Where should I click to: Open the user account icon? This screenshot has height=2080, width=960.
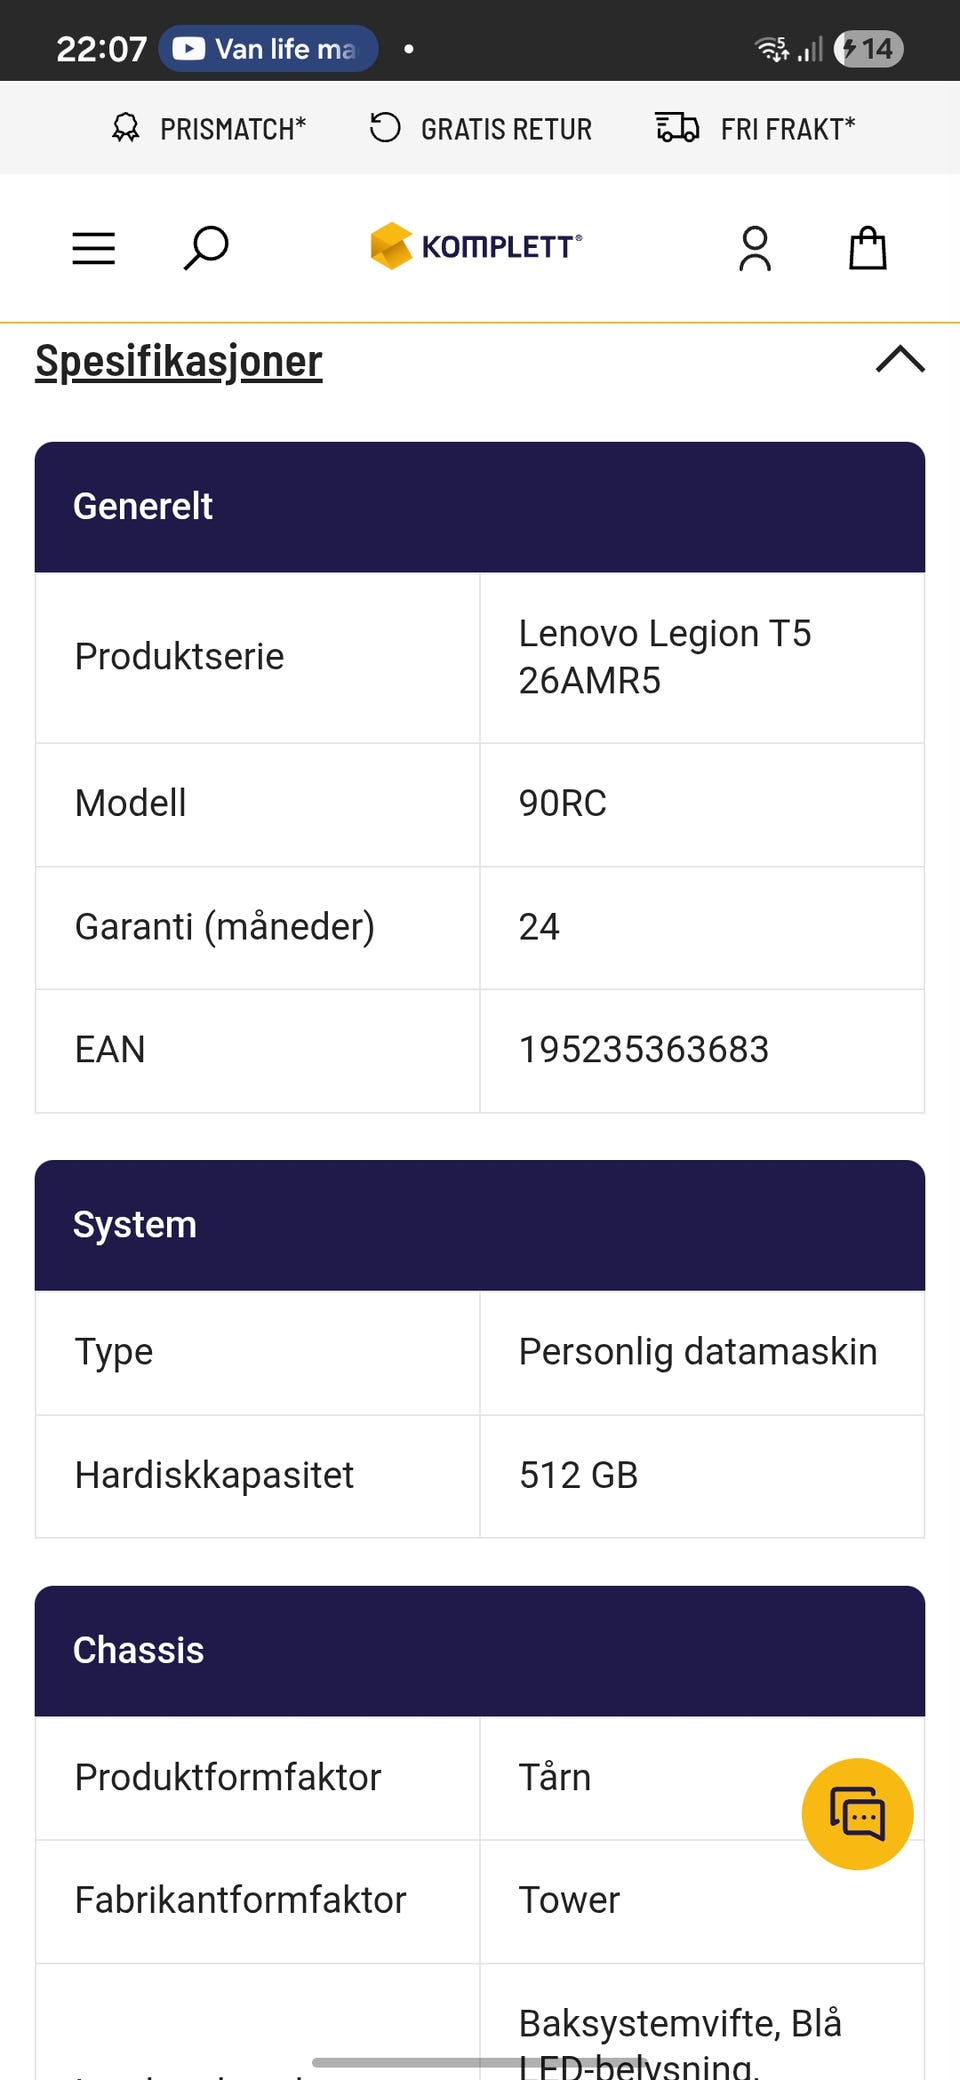[x=755, y=248]
